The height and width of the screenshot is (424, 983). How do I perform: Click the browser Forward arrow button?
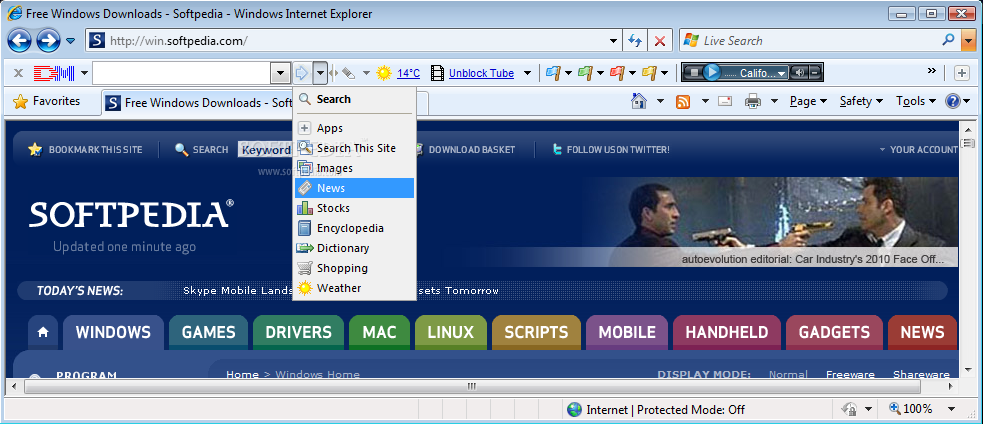[48, 41]
